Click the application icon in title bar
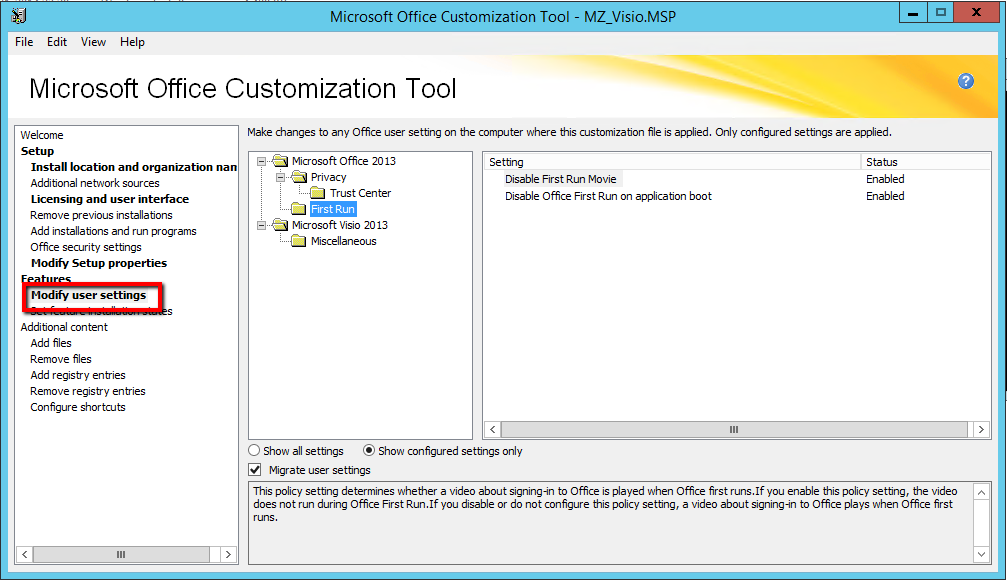 coord(18,15)
